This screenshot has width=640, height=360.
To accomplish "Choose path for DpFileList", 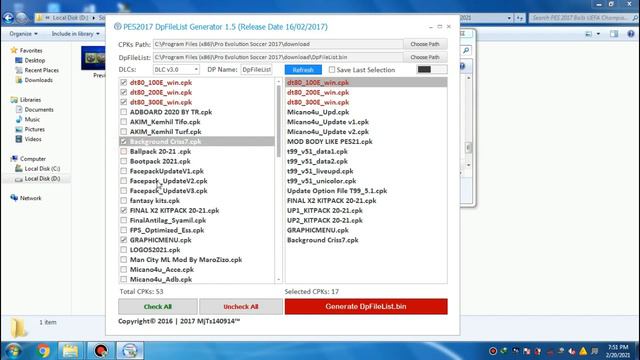I will (425, 57).
